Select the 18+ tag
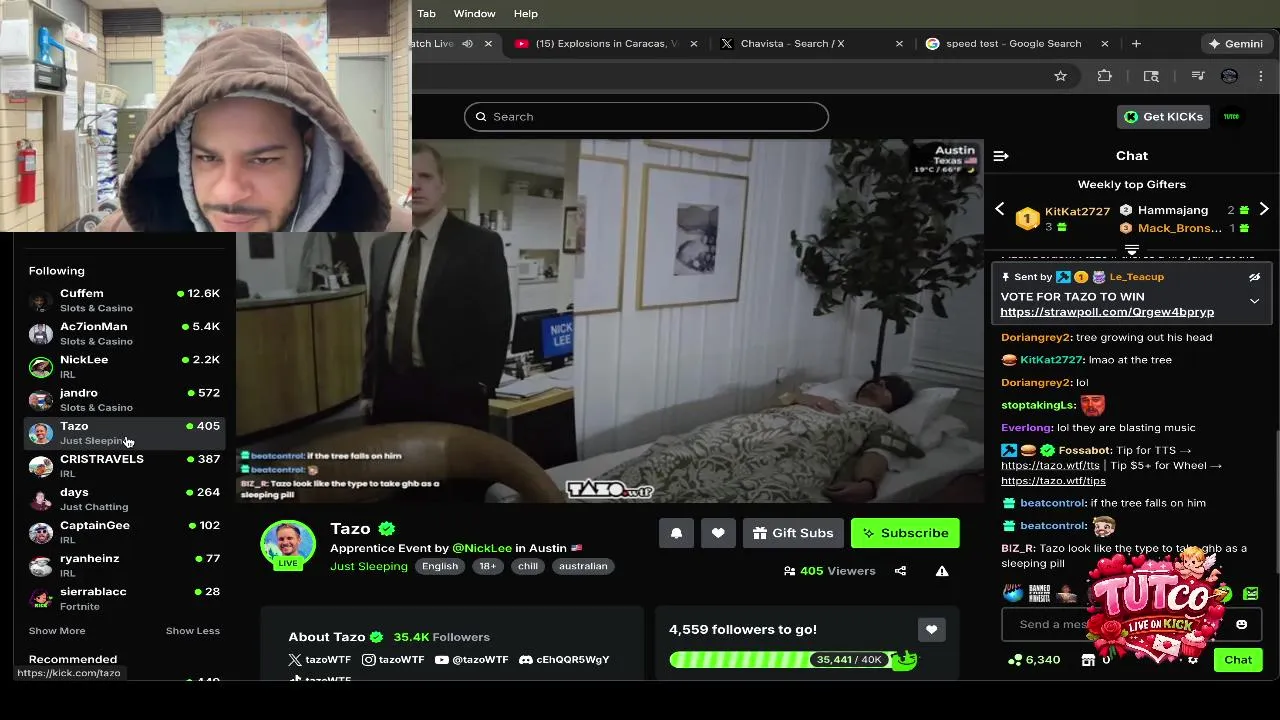1280x720 pixels. (x=487, y=566)
